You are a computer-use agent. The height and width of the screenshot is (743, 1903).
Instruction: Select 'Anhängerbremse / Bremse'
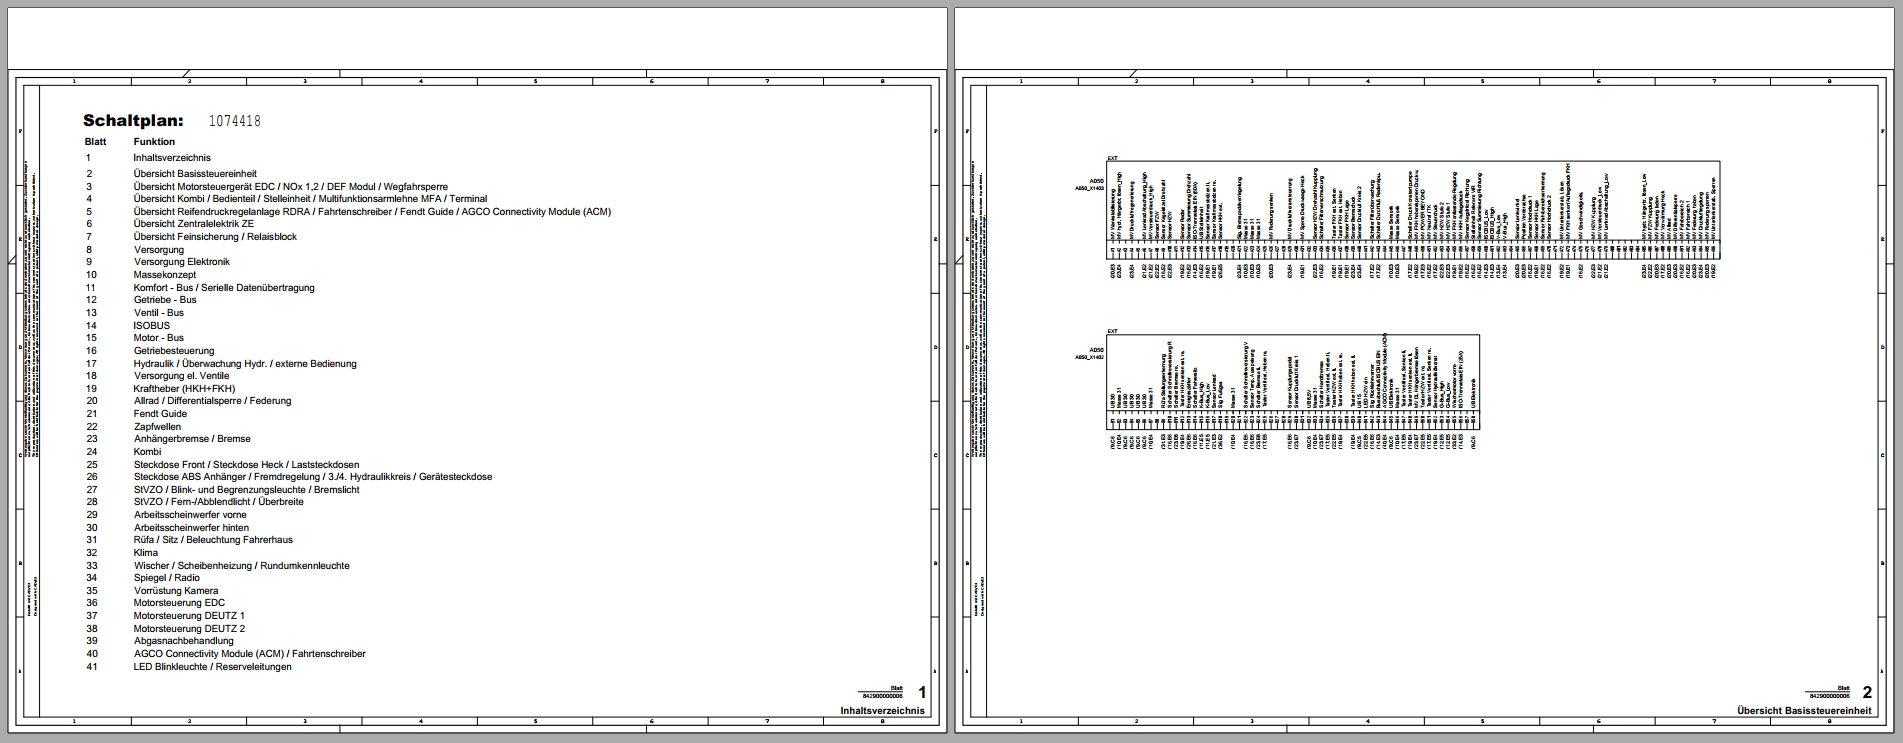pyautogui.click(x=192, y=439)
